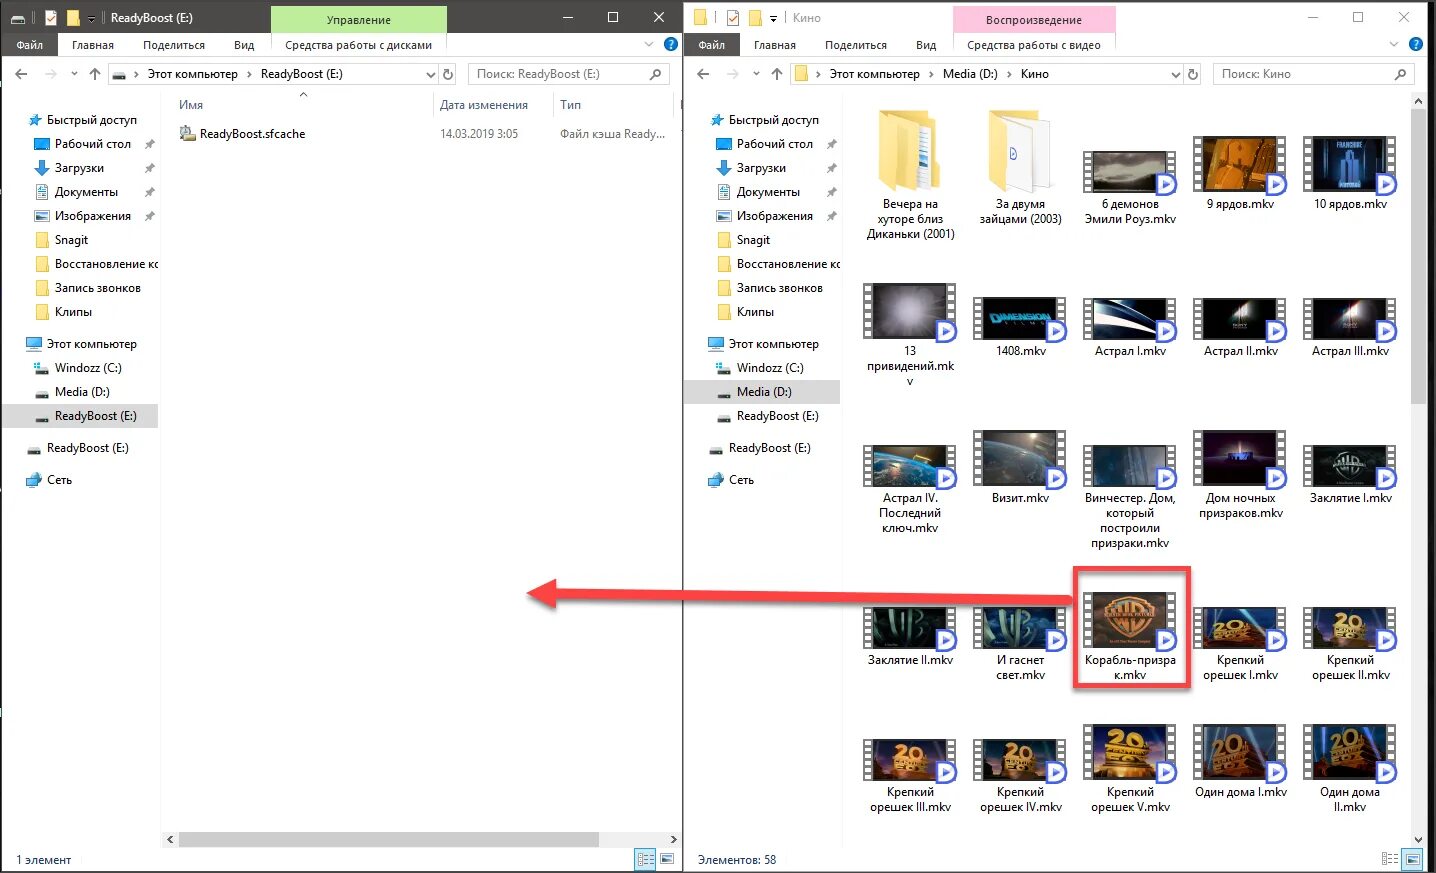Go back in the ReadyBoost (E:) window
The image size is (1436, 873).
click(22, 74)
